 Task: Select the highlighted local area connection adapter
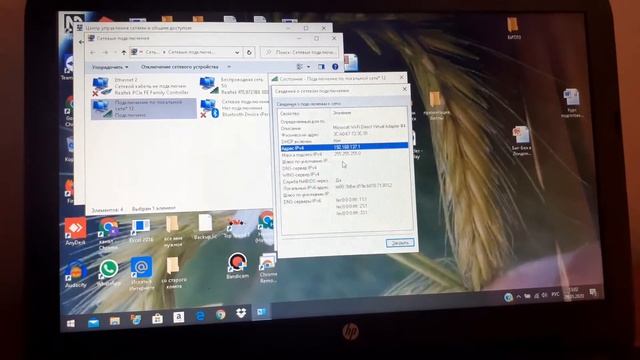pos(143,109)
